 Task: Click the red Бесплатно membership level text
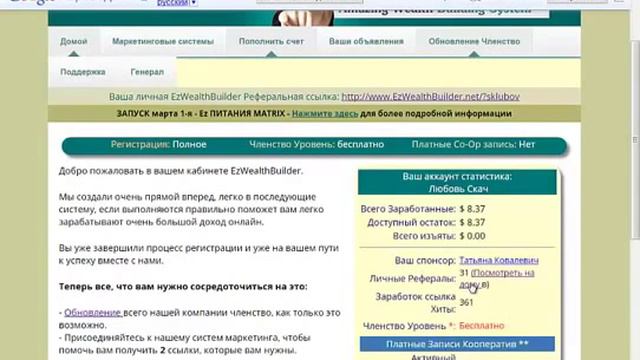pos(482,326)
